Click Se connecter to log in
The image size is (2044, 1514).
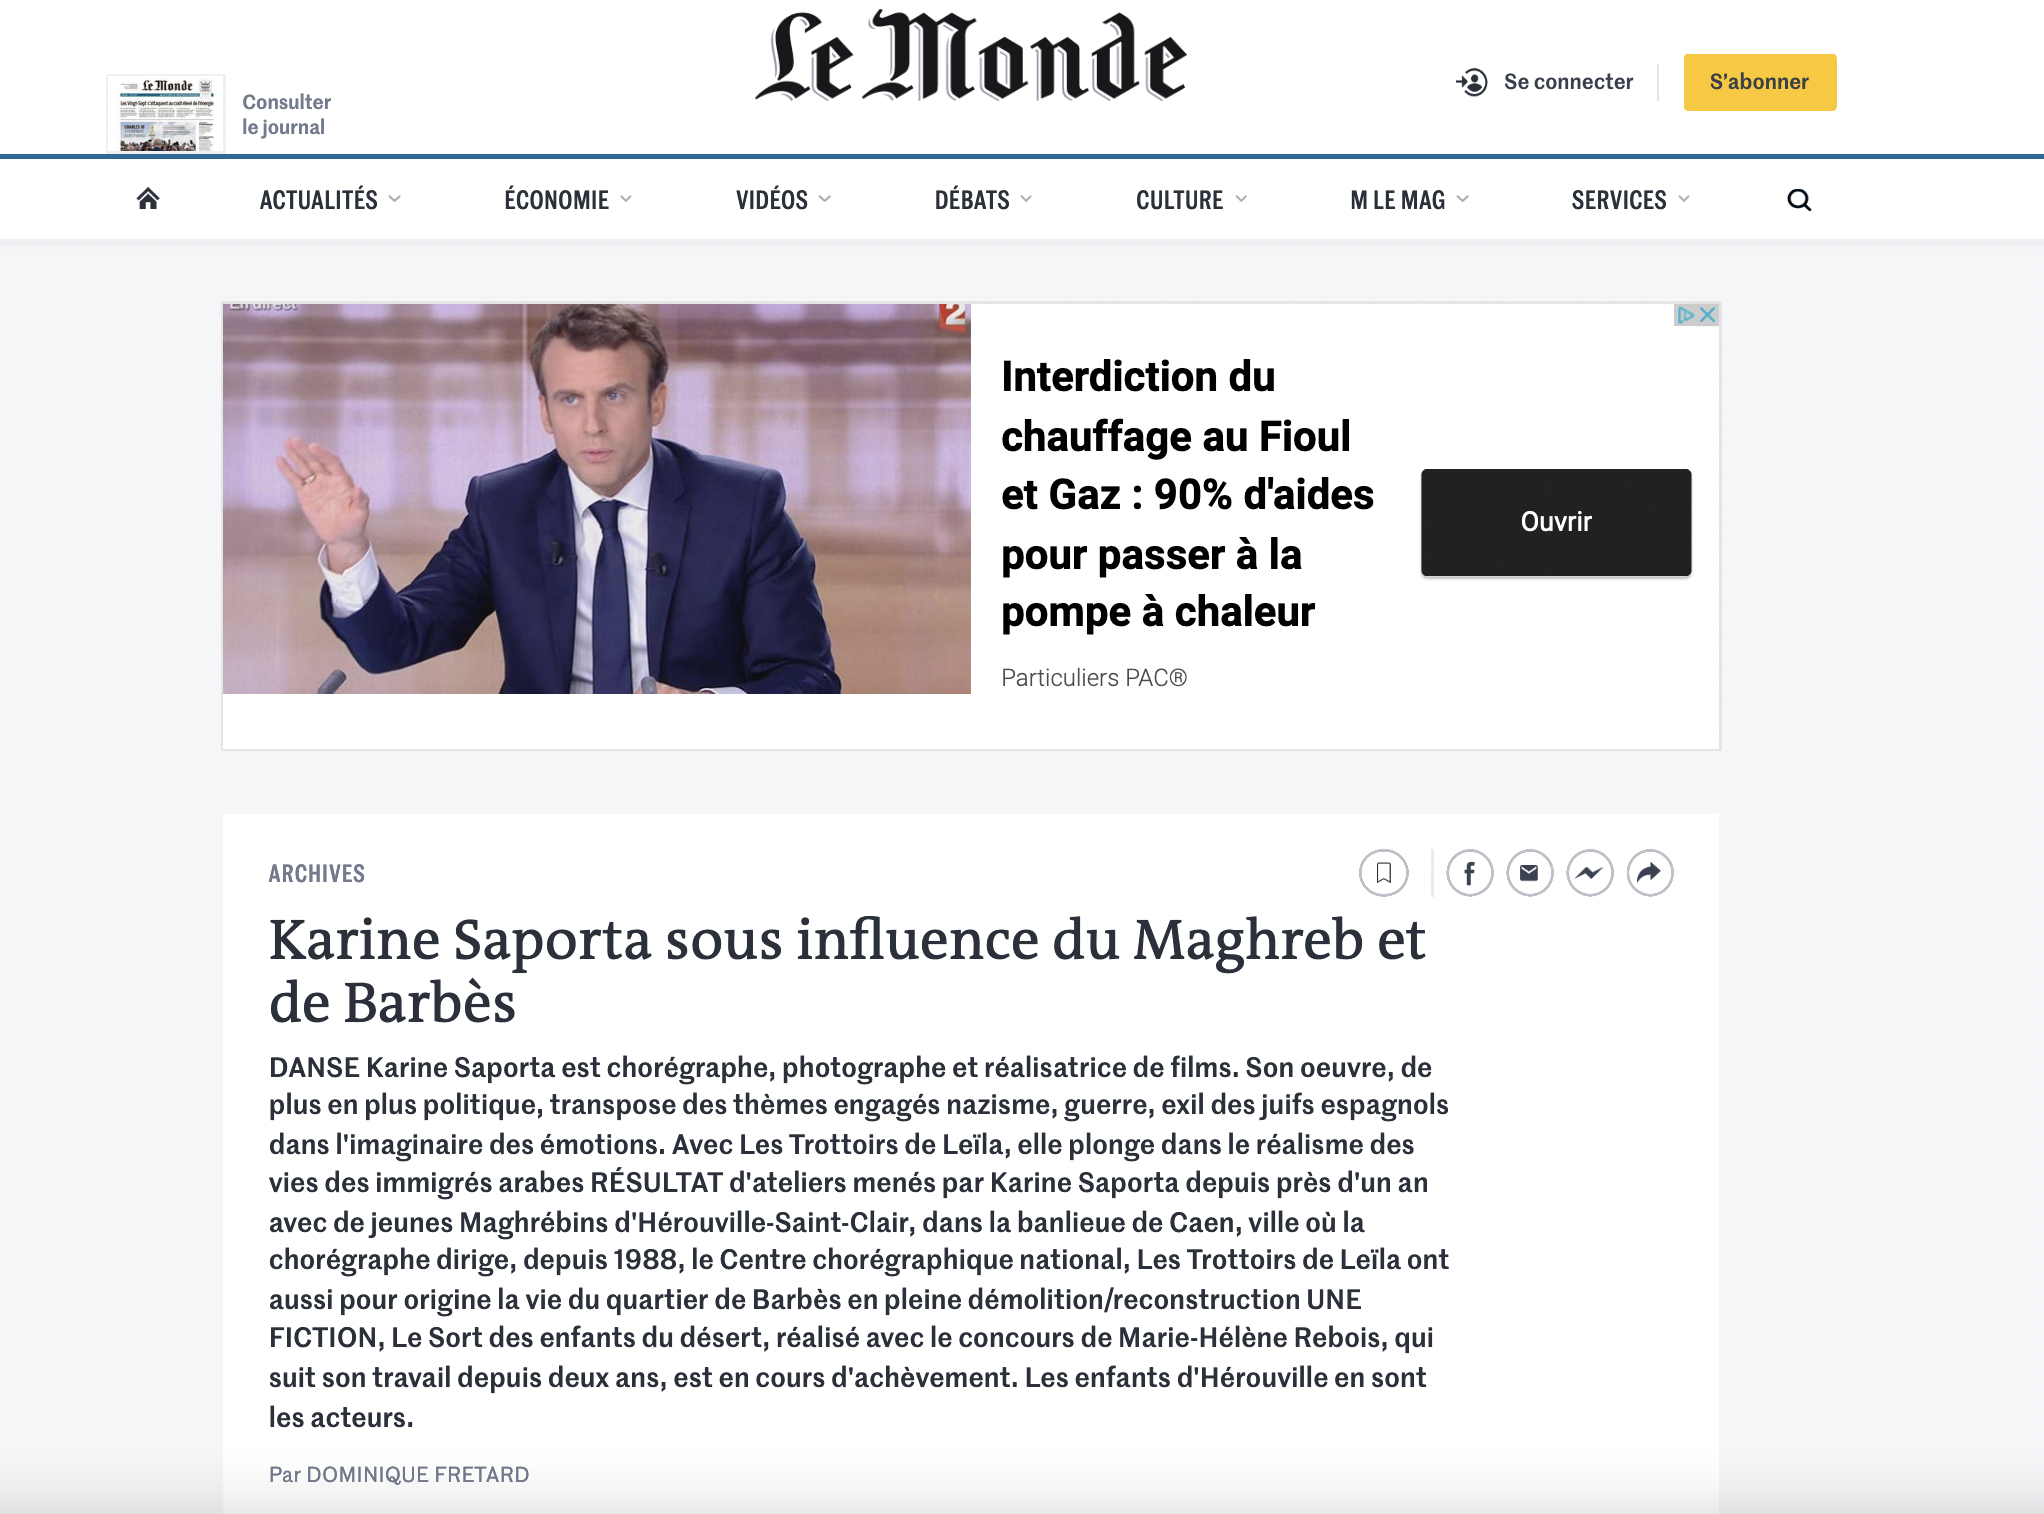point(1545,82)
